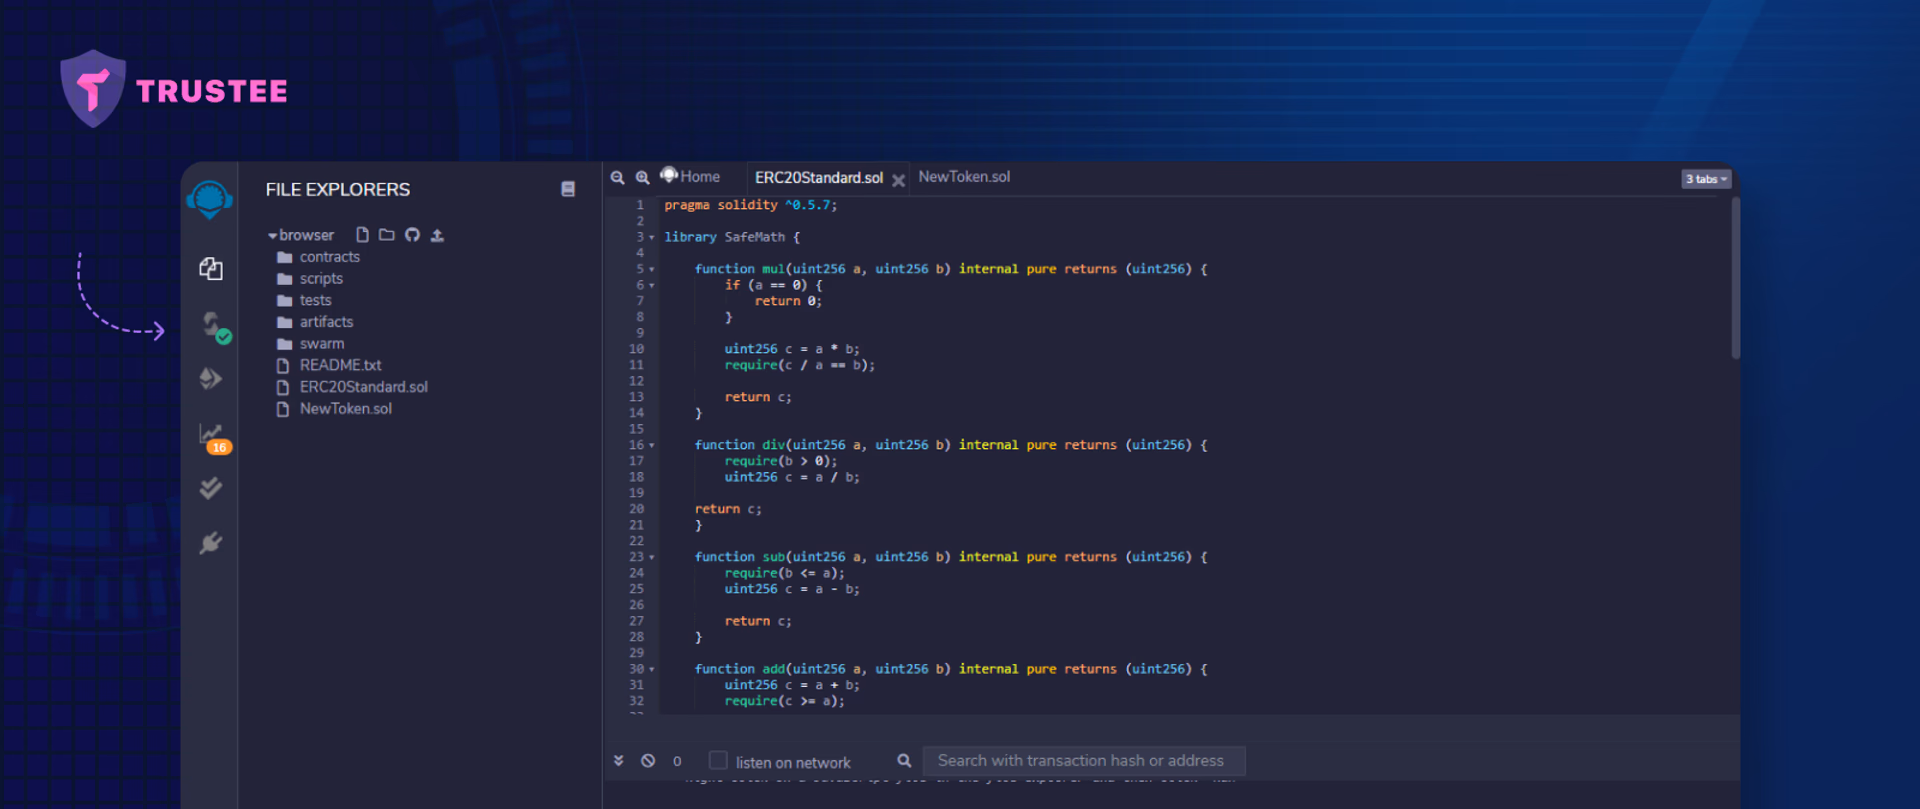Click the transaction hash search field
The width and height of the screenshot is (1920, 809).
(1083, 761)
